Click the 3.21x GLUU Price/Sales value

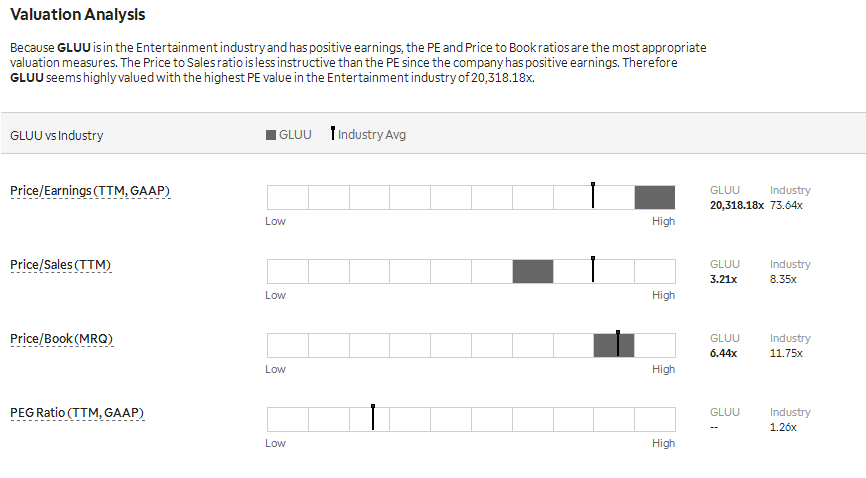pos(724,280)
